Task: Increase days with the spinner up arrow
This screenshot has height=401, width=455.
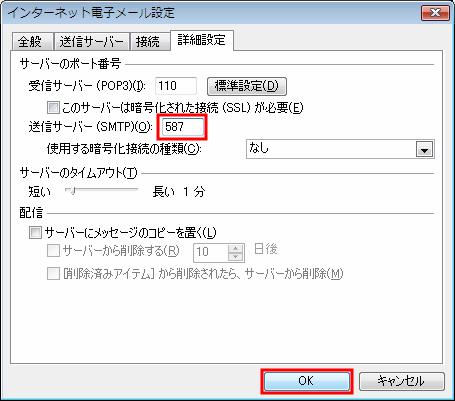Action: 236,248
